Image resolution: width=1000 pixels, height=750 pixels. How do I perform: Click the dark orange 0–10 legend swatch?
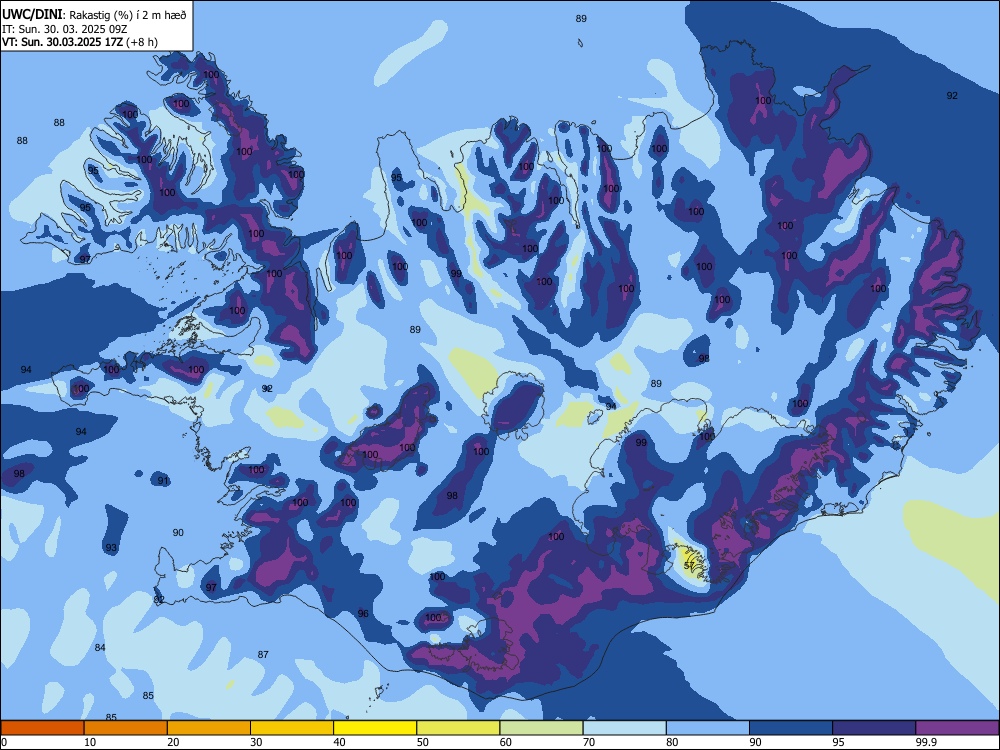pyautogui.click(x=42, y=728)
